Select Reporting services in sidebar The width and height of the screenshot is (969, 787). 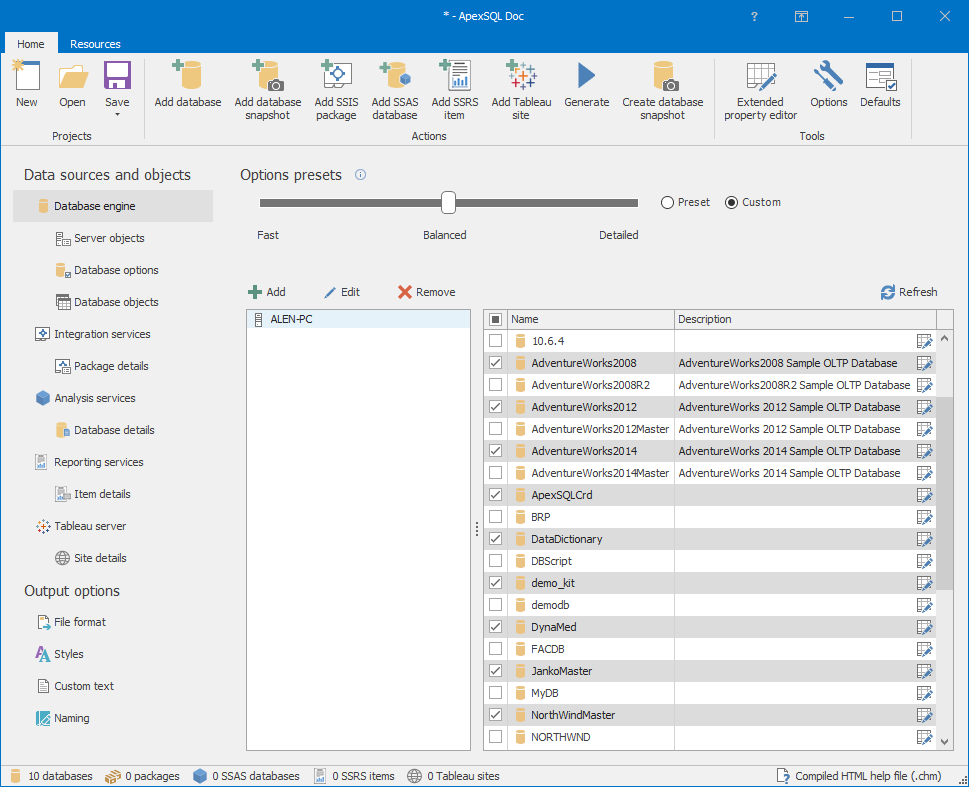[x=90, y=462]
